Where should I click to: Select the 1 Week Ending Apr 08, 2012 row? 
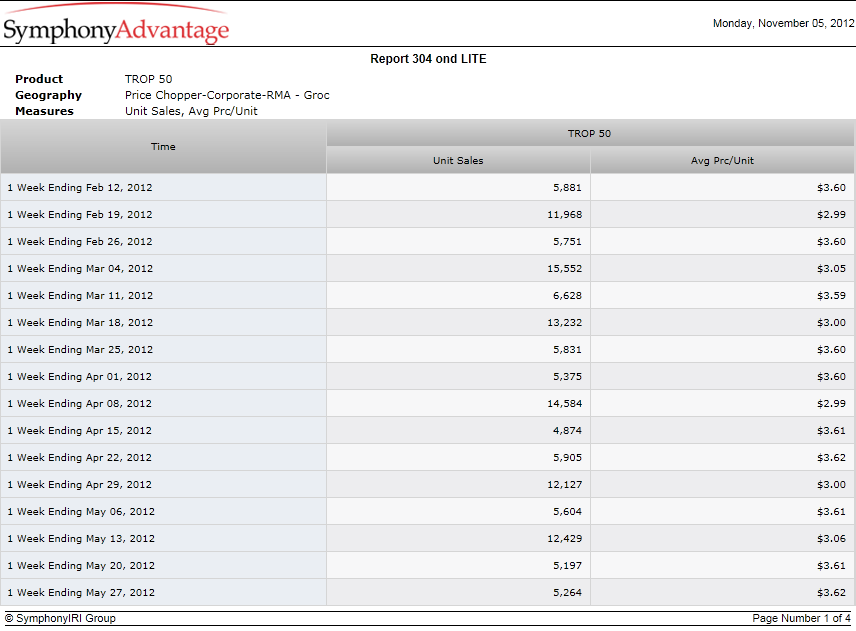click(427, 403)
